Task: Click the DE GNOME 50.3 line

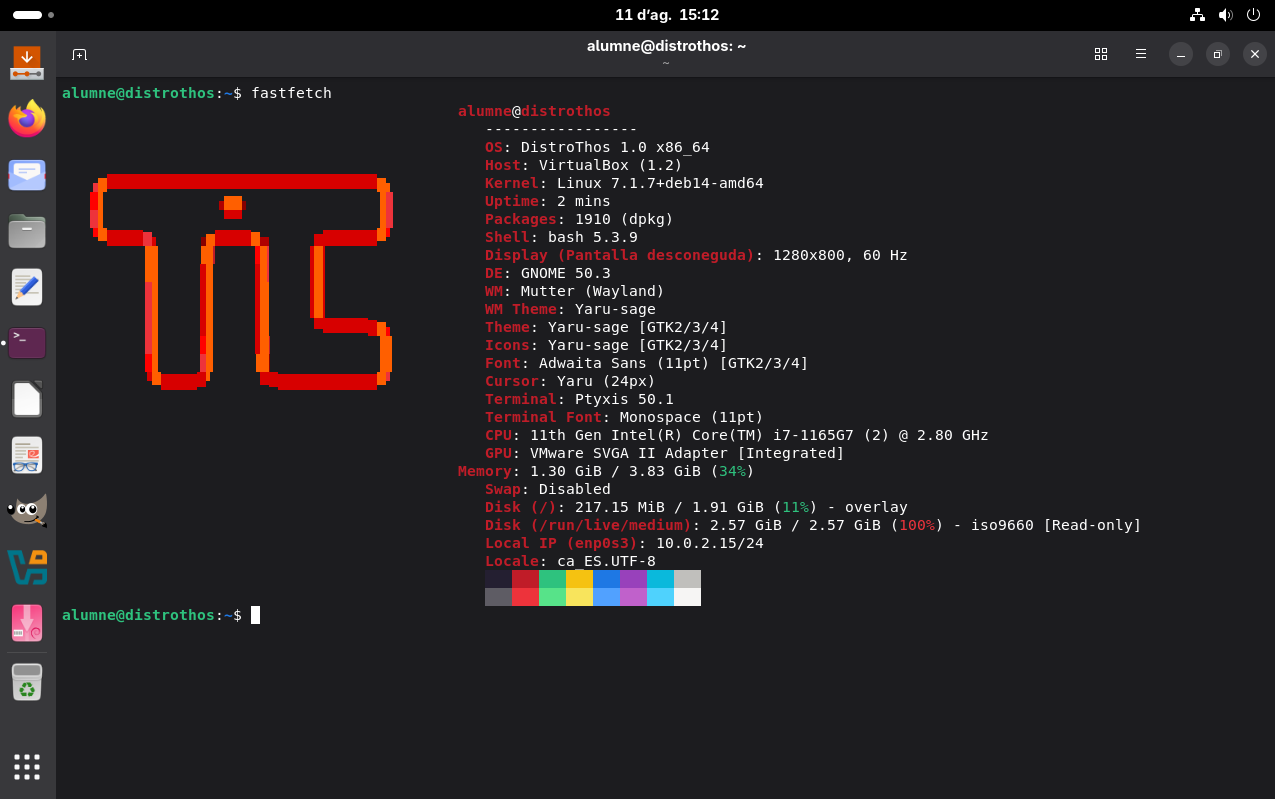Action: pos(548,273)
